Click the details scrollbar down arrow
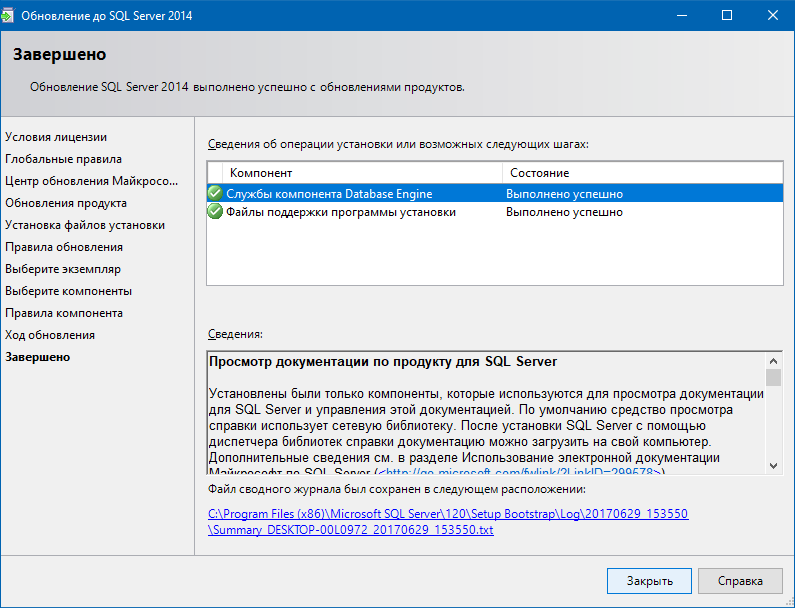795x608 pixels. click(x=773, y=466)
